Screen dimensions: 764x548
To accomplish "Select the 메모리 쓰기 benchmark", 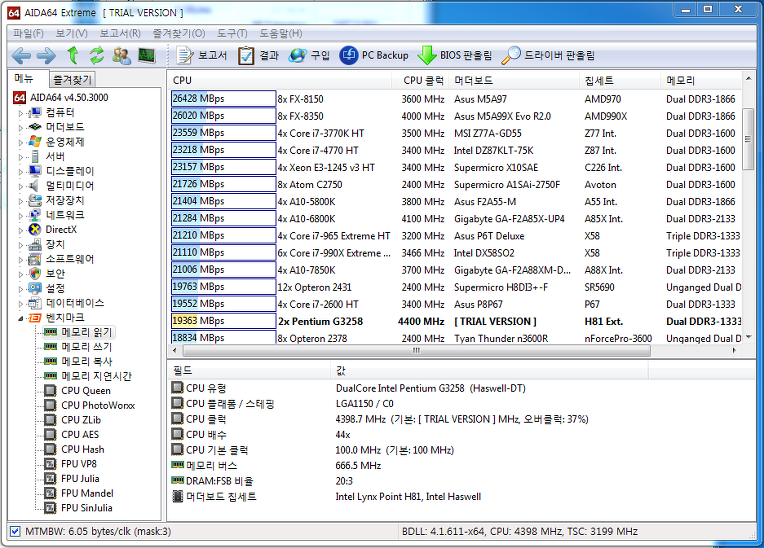I will click(x=87, y=347).
